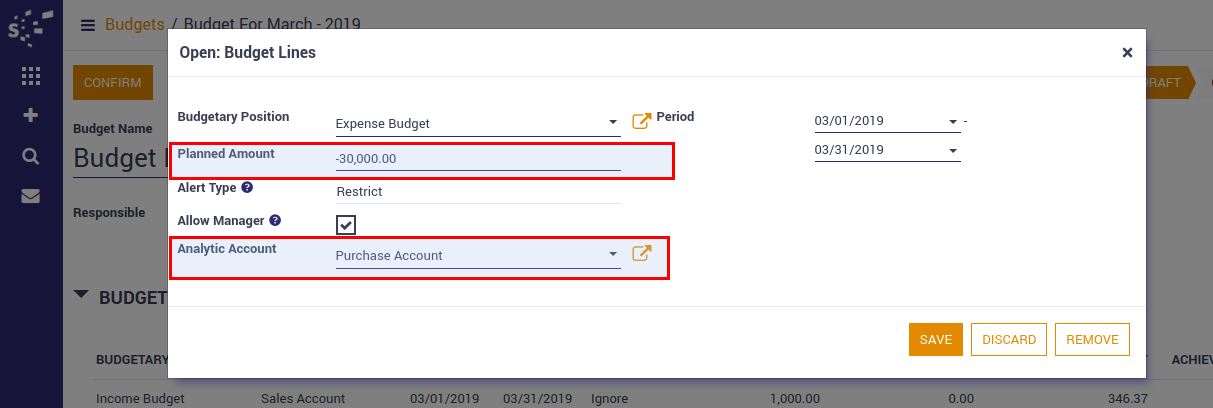Open the apps grid icon in sidebar
This screenshot has width=1213, height=408.
(x=30, y=76)
